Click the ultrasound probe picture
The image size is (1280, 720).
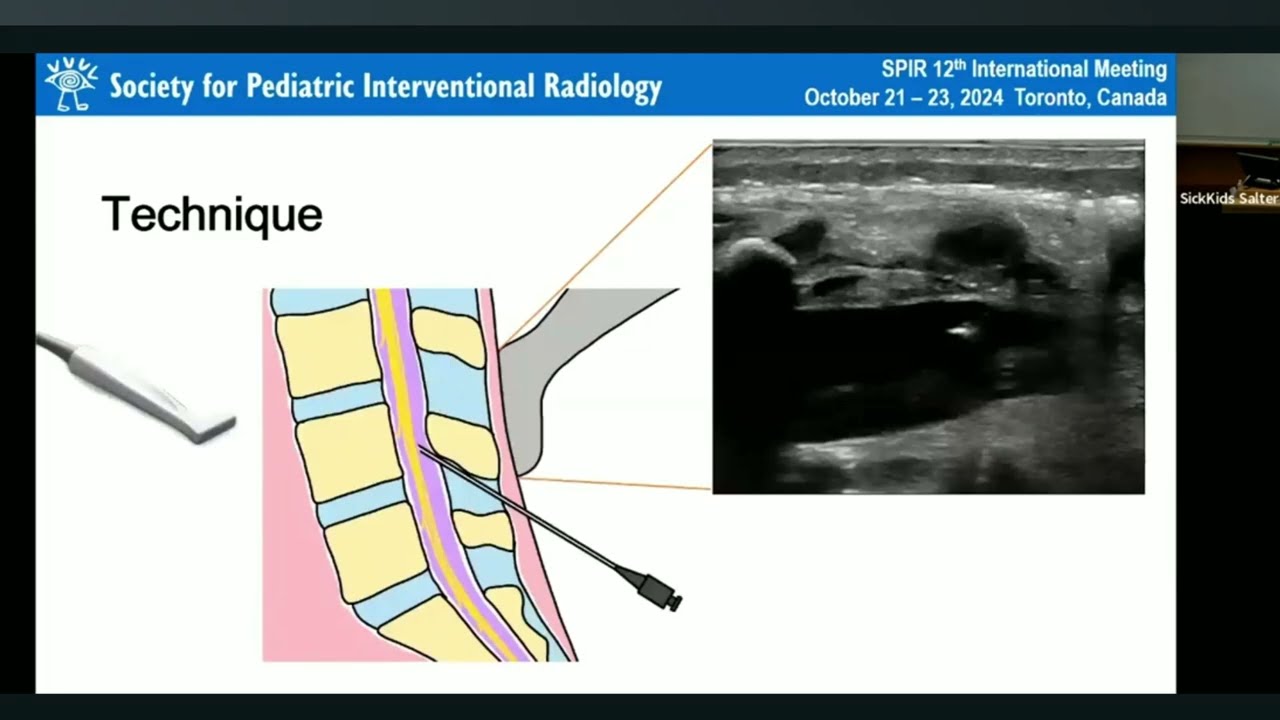tap(137, 388)
